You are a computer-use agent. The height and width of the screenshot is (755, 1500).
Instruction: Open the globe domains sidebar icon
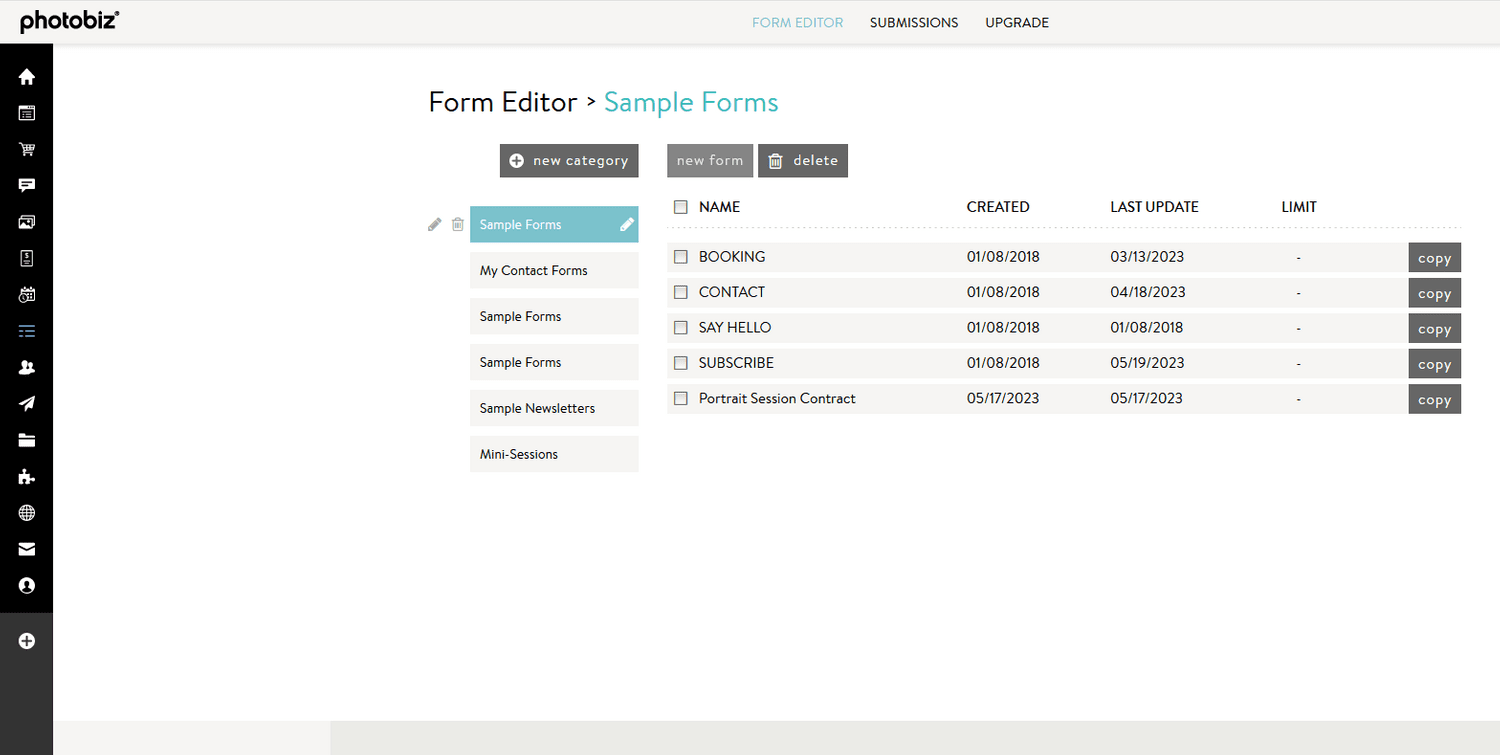(x=27, y=513)
